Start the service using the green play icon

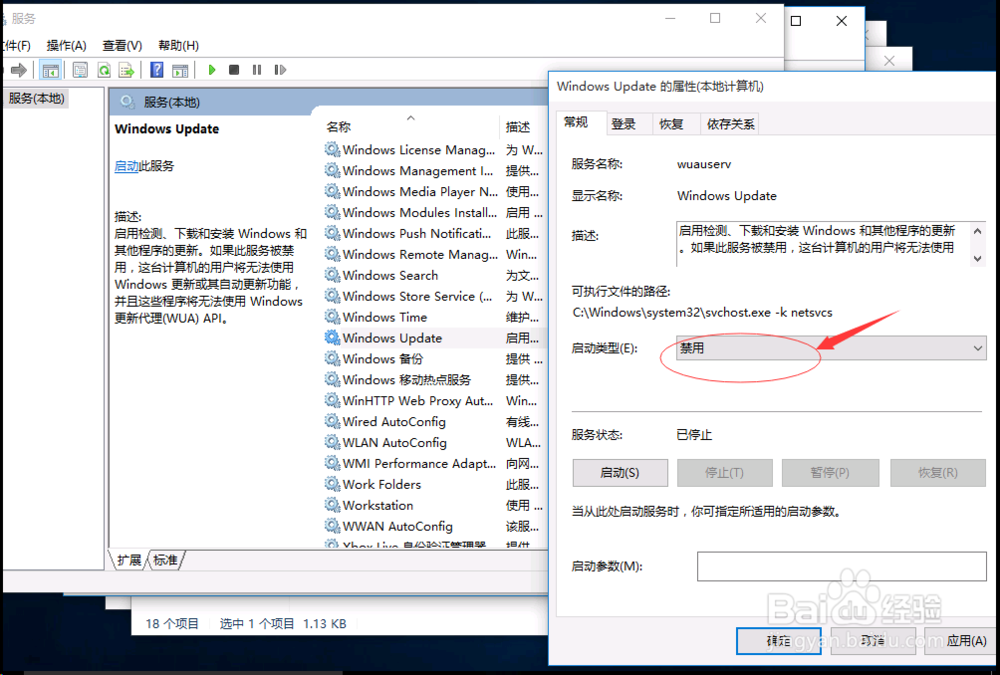pos(211,69)
